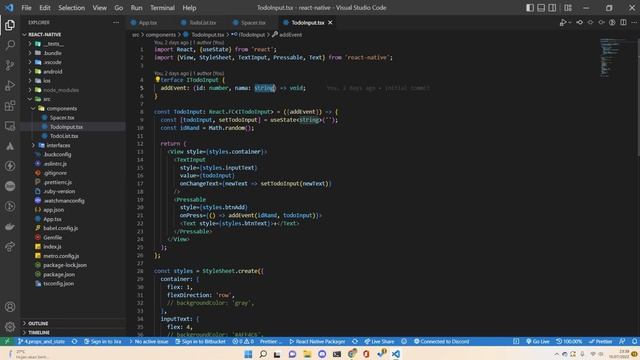Viewport: 640px width, 360px height.
Task: Open File Explorer from the taskbar
Action: pos(307,354)
